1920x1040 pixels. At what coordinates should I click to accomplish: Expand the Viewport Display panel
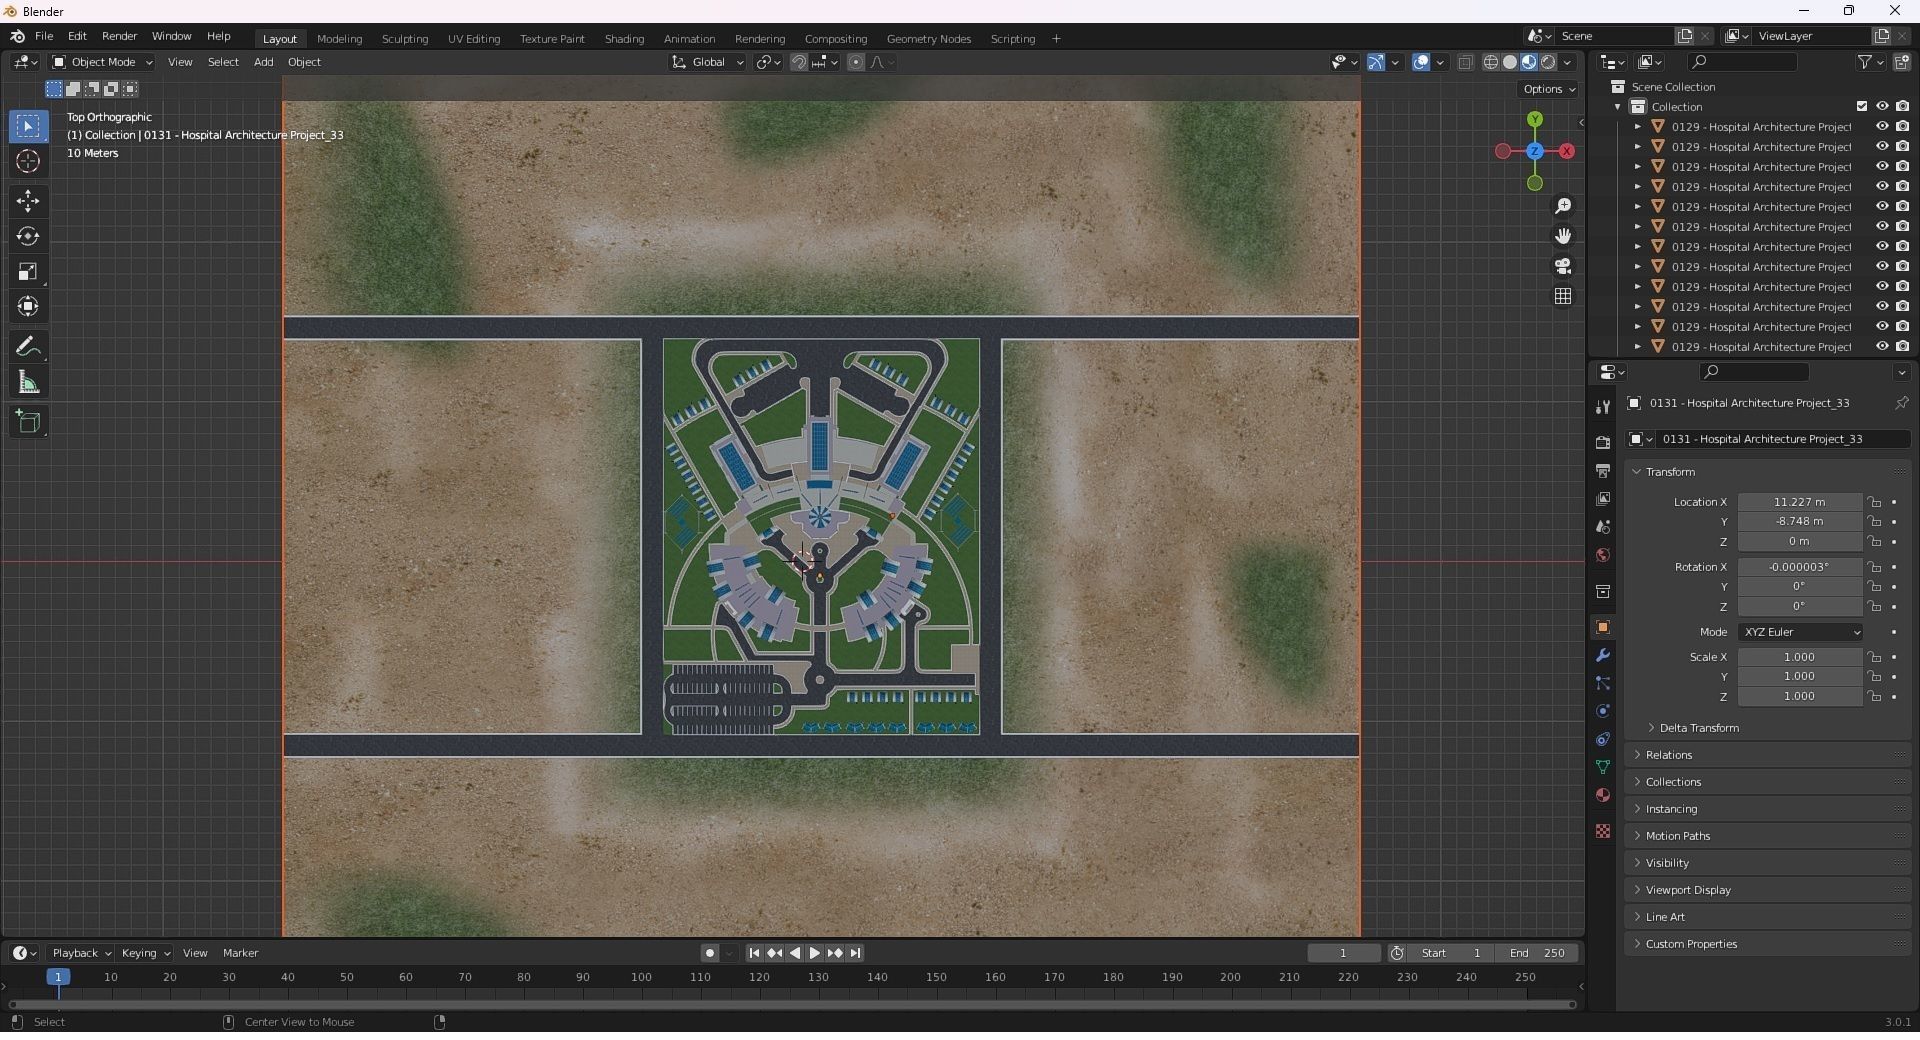(1768, 890)
